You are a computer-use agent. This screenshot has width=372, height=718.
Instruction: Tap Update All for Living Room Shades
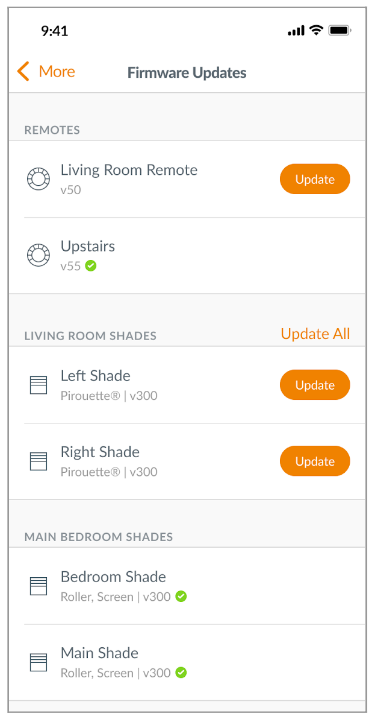(315, 334)
